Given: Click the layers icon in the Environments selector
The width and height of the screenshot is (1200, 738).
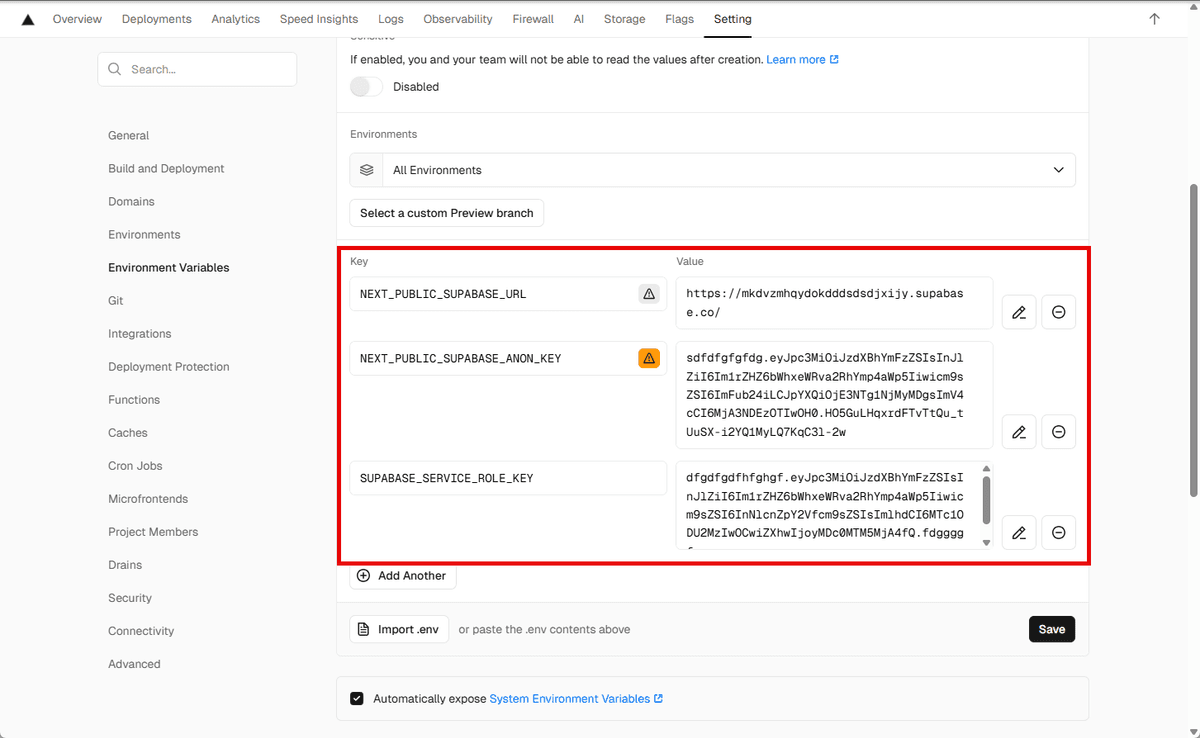Looking at the screenshot, I should [x=366, y=169].
